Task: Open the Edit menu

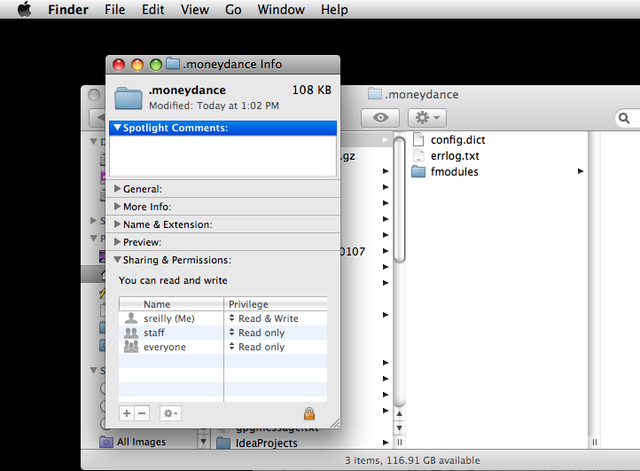Action: [x=153, y=9]
